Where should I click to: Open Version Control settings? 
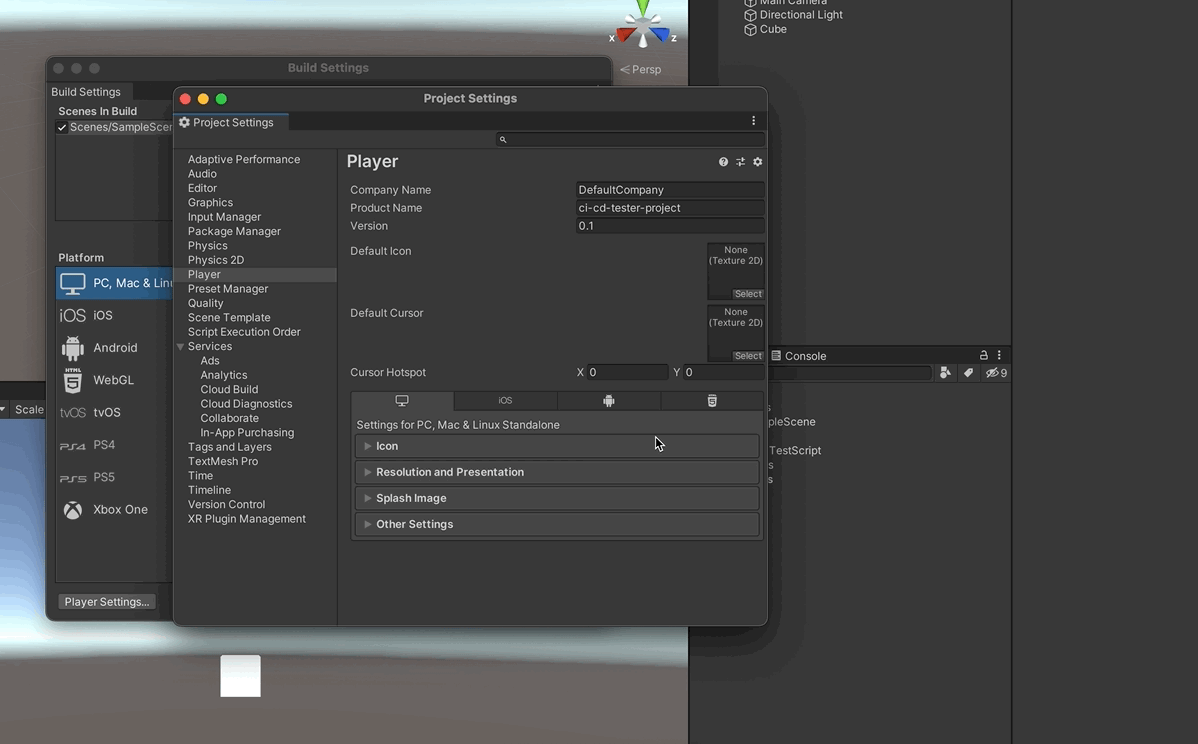pos(226,505)
